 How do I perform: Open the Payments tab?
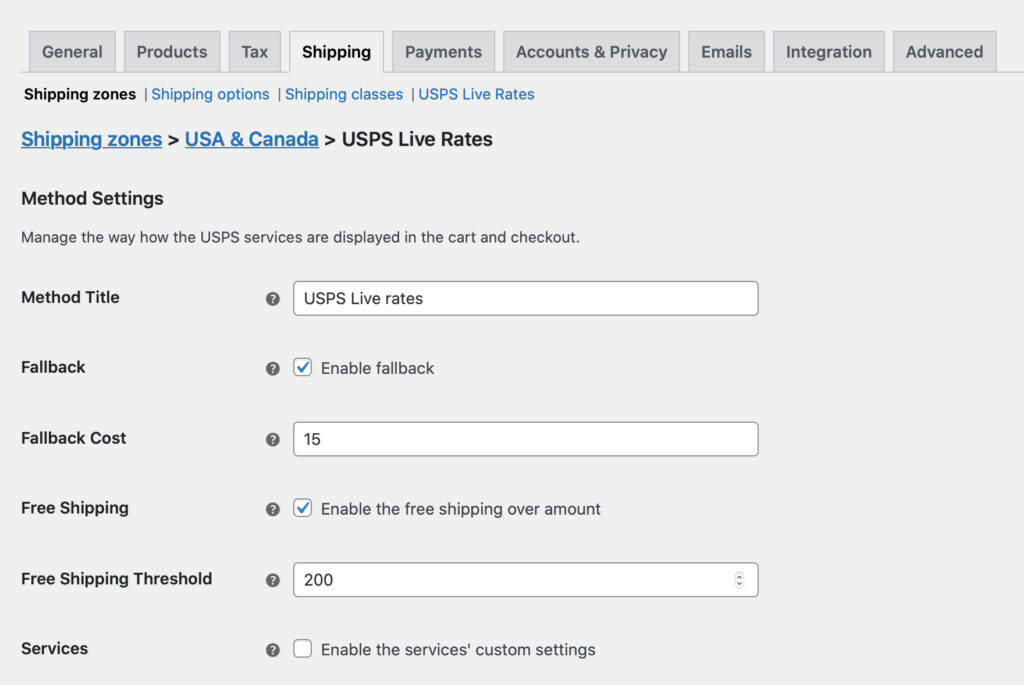443,52
